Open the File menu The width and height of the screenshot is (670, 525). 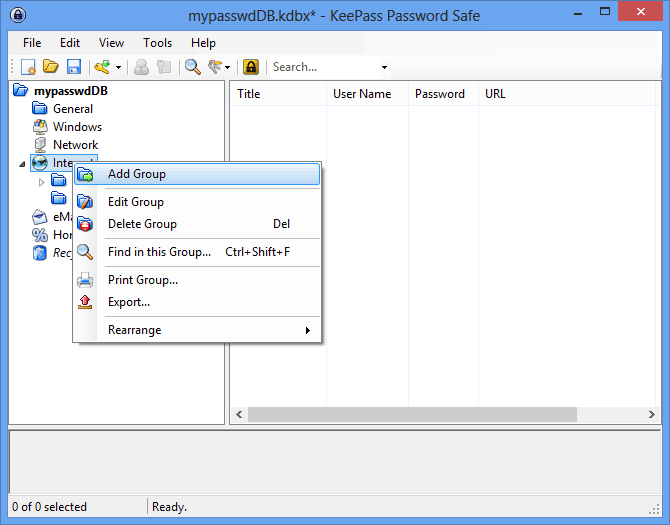click(32, 43)
